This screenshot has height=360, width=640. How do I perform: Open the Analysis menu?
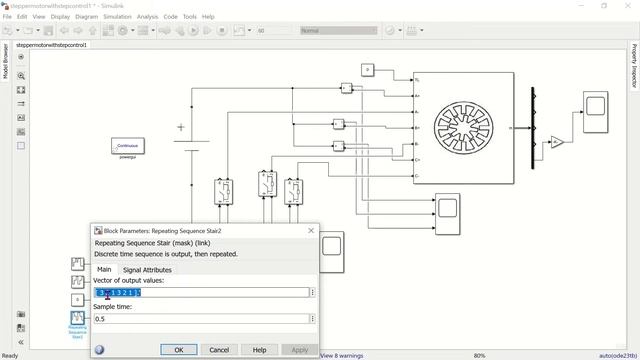[x=147, y=17]
